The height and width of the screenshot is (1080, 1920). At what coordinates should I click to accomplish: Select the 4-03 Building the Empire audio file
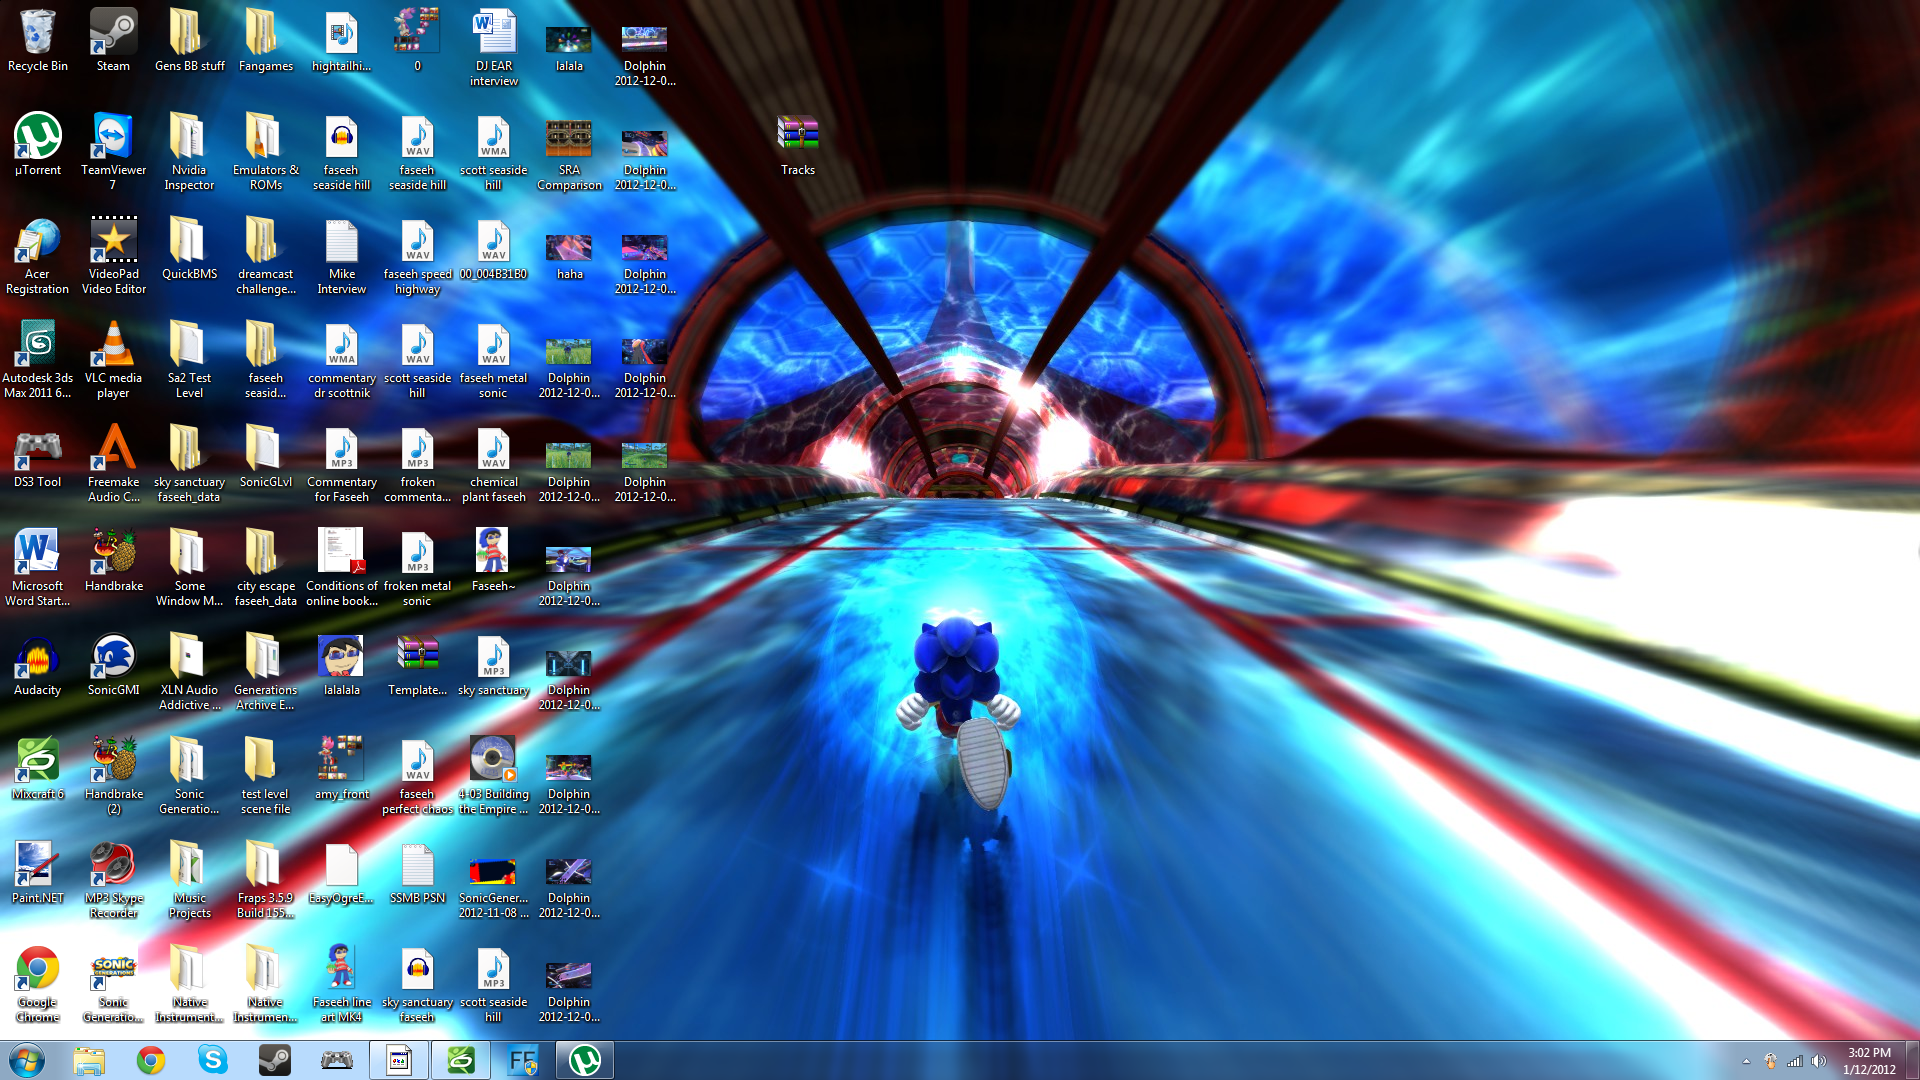[x=494, y=776]
